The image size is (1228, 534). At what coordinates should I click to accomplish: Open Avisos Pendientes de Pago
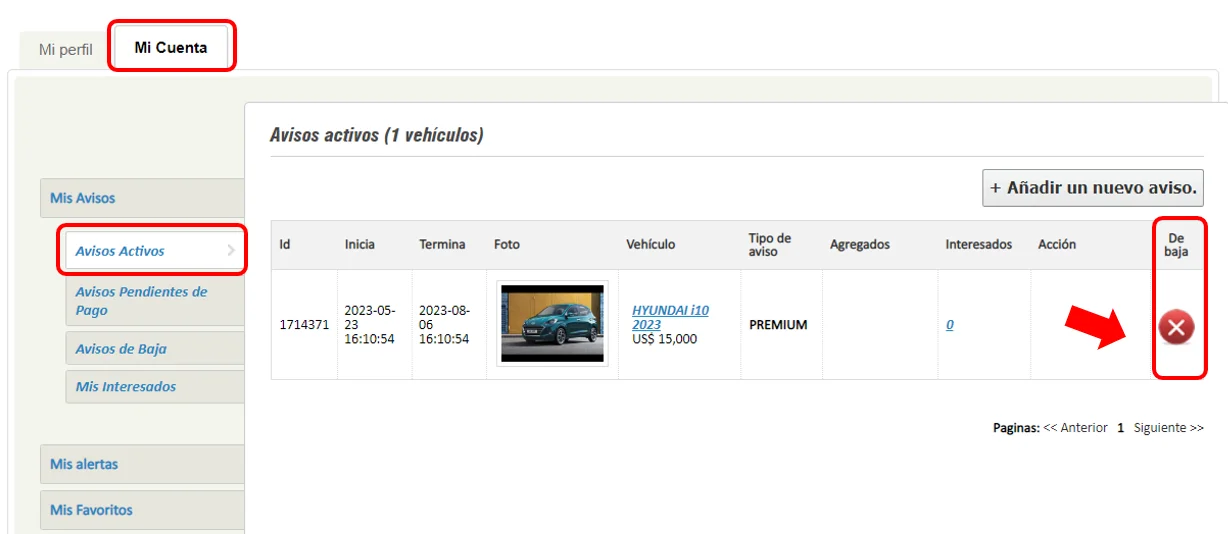click(x=141, y=301)
